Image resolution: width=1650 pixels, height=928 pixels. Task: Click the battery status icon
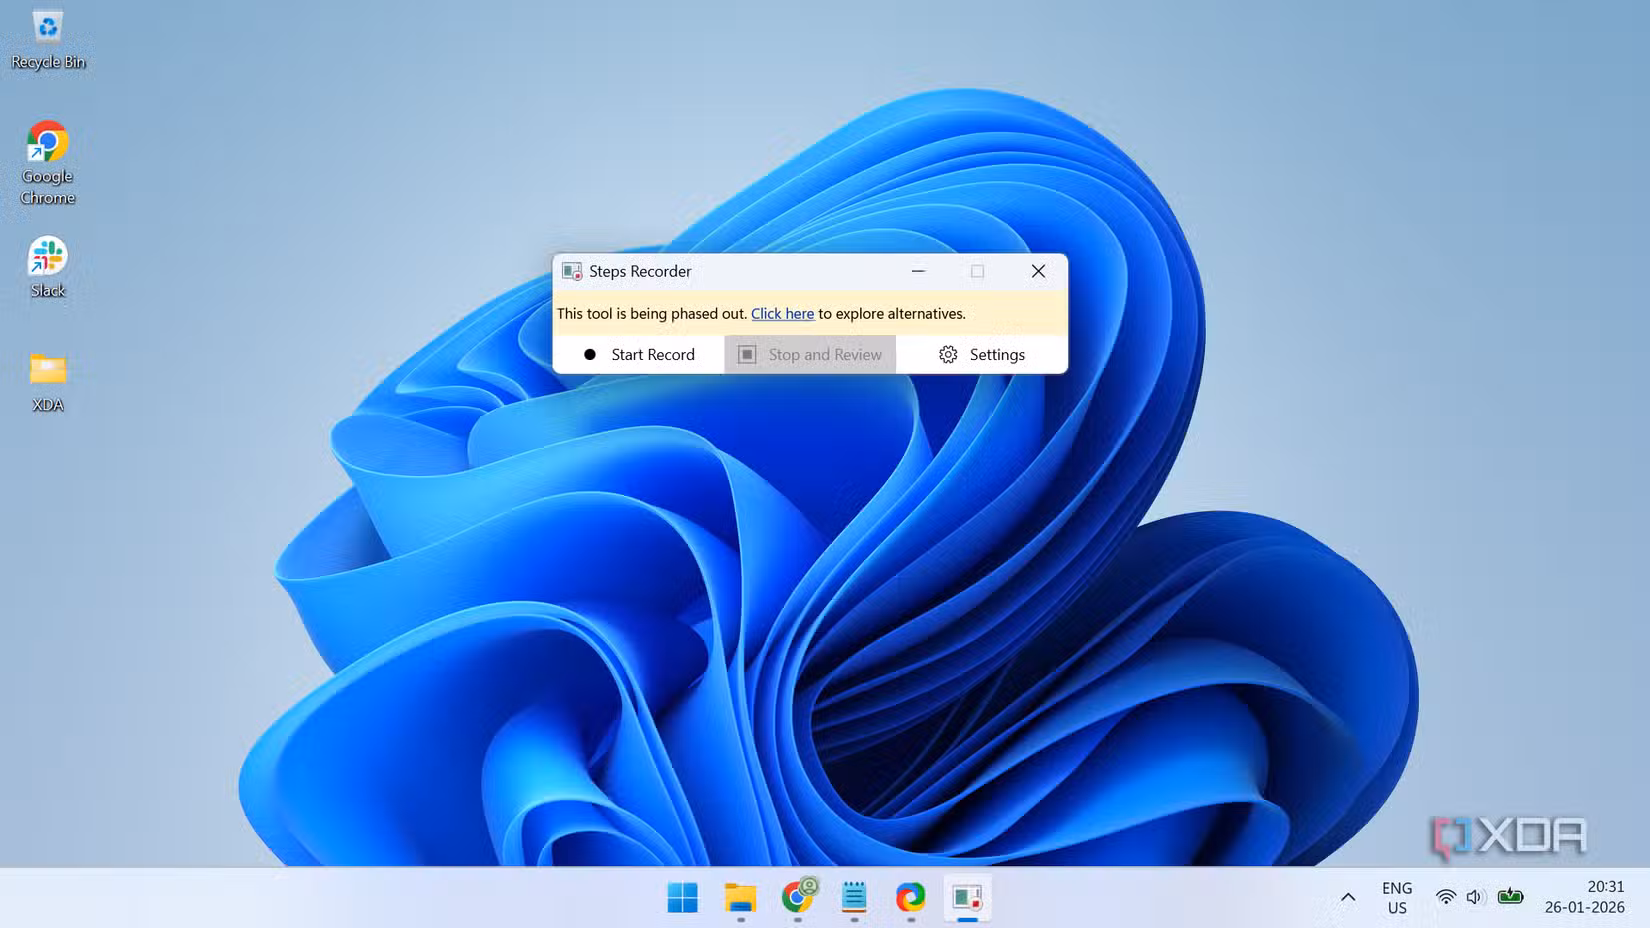[1510, 897]
